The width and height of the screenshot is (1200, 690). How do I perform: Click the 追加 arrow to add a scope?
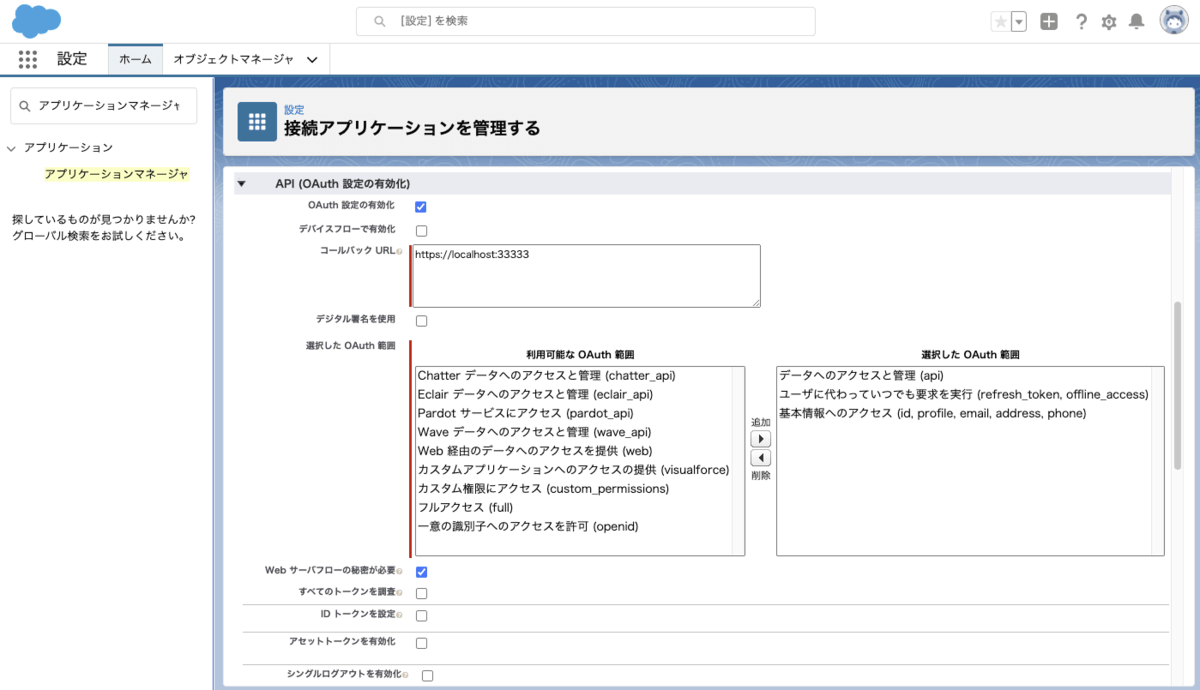pyautogui.click(x=761, y=438)
